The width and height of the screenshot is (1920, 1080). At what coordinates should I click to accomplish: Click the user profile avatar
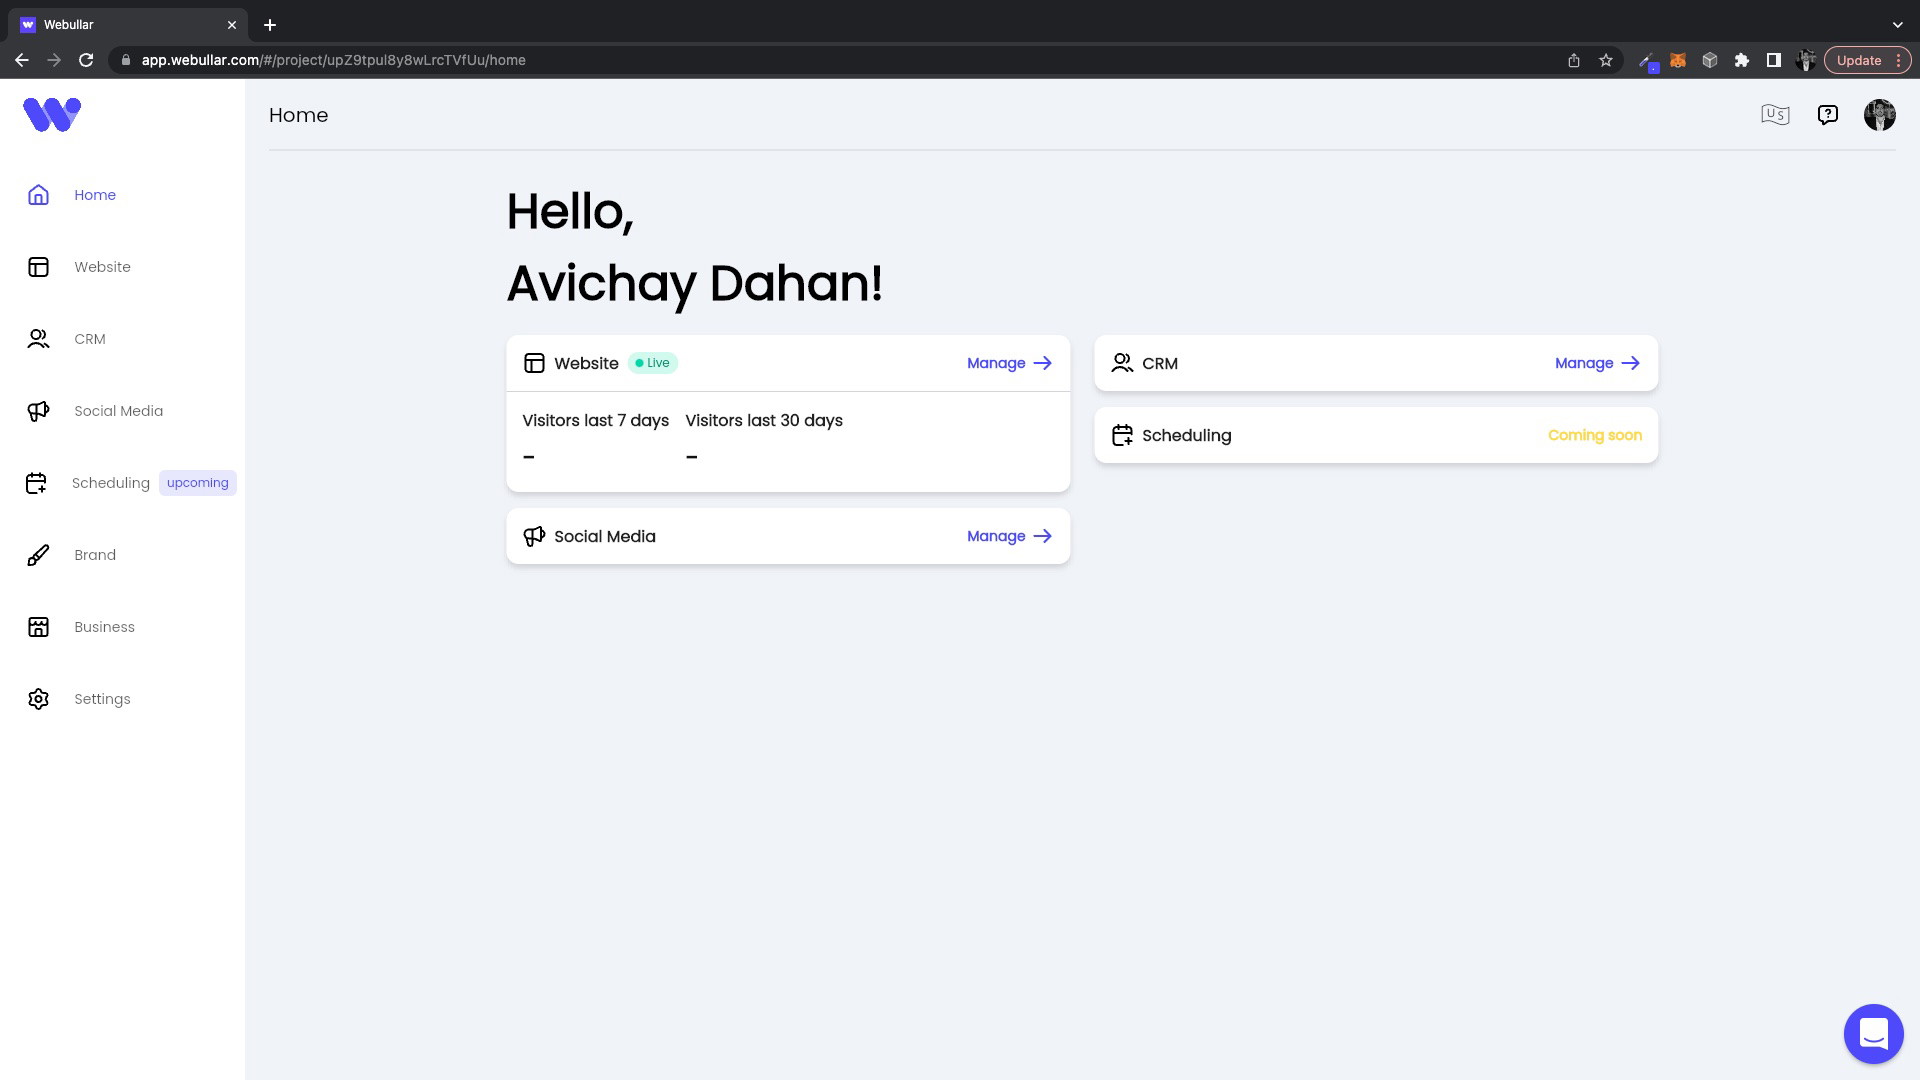(x=1880, y=115)
